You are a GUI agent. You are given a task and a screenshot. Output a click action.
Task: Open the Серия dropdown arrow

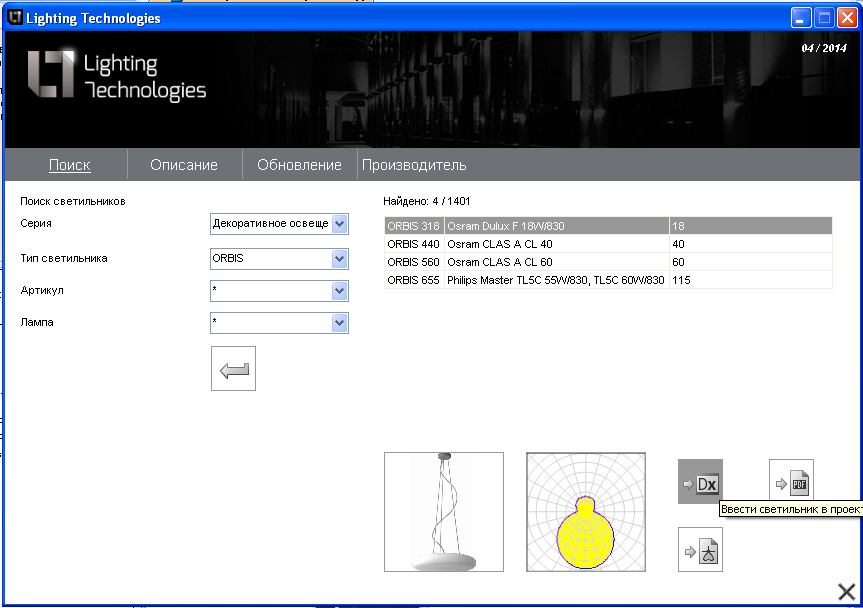tap(340, 224)
